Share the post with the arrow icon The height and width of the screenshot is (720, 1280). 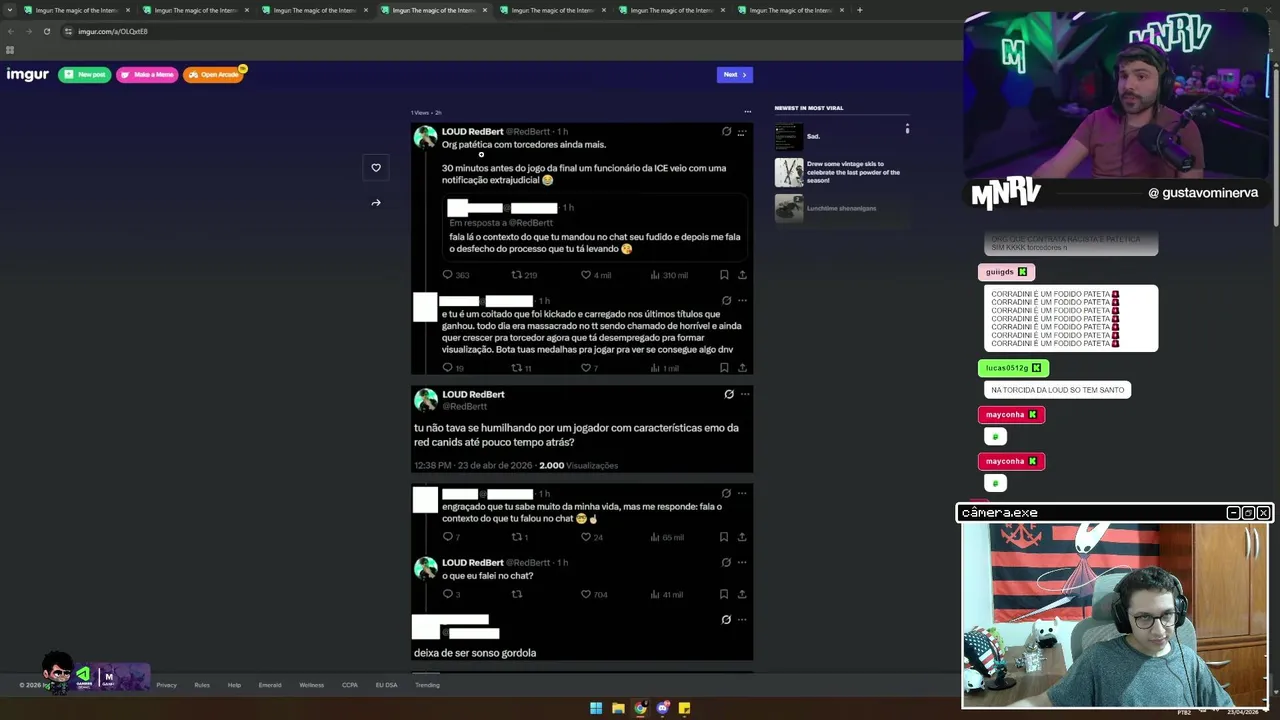pyautogui.click(x=376, y=203)
